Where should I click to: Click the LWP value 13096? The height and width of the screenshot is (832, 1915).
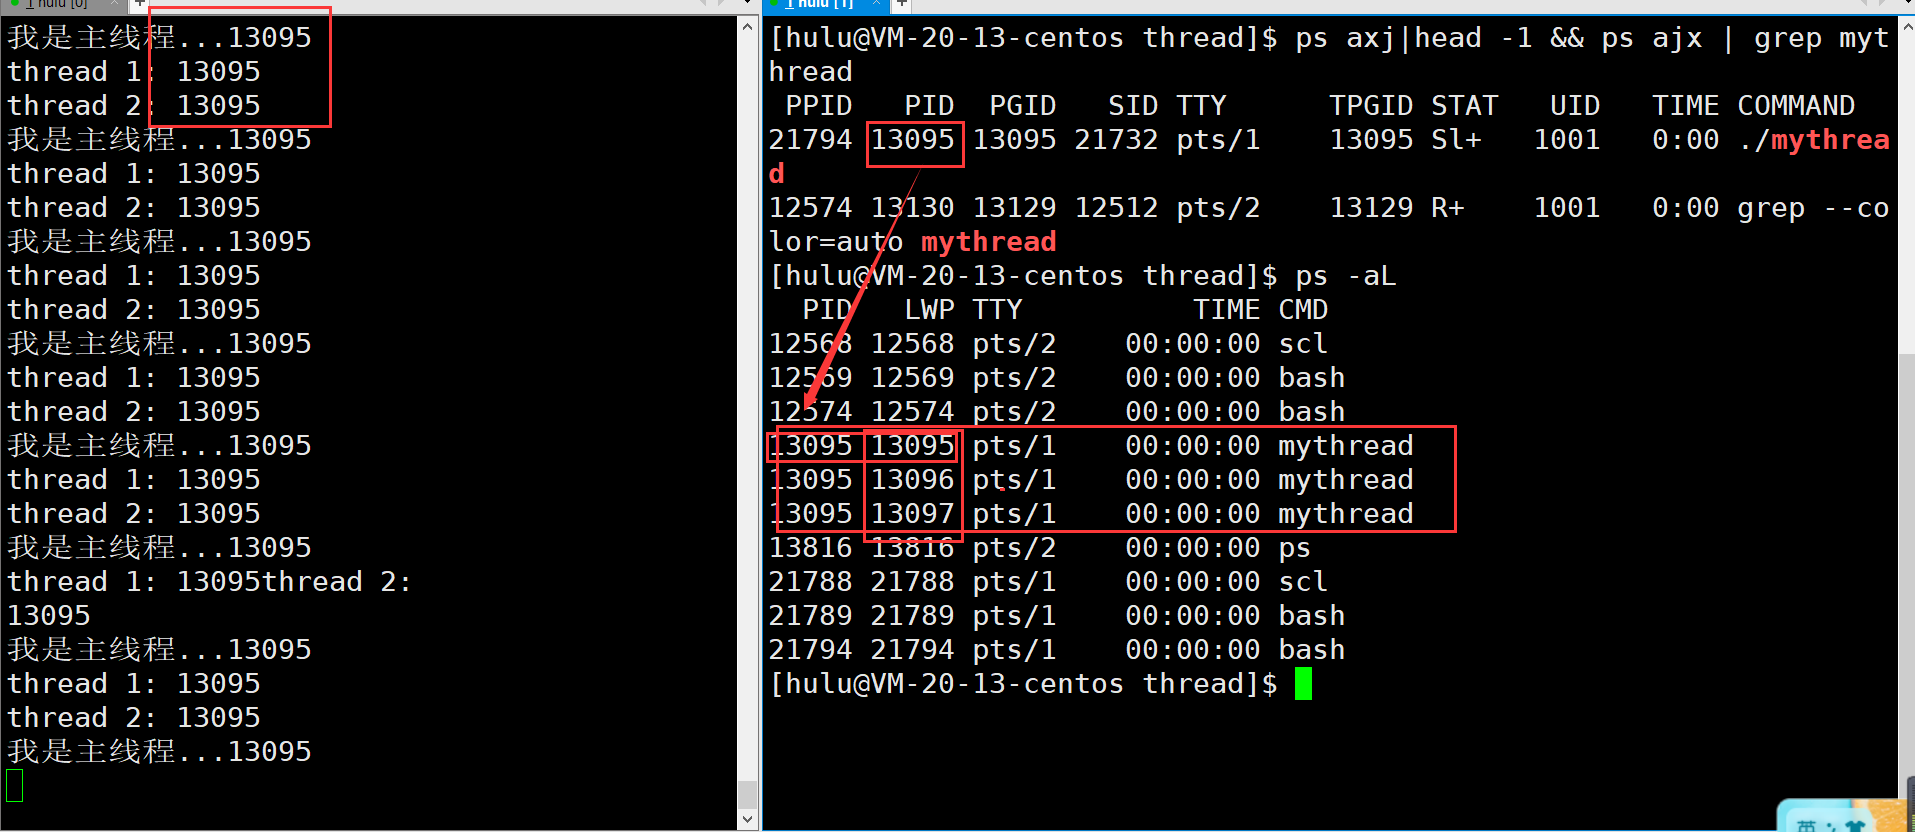(912, 480)
